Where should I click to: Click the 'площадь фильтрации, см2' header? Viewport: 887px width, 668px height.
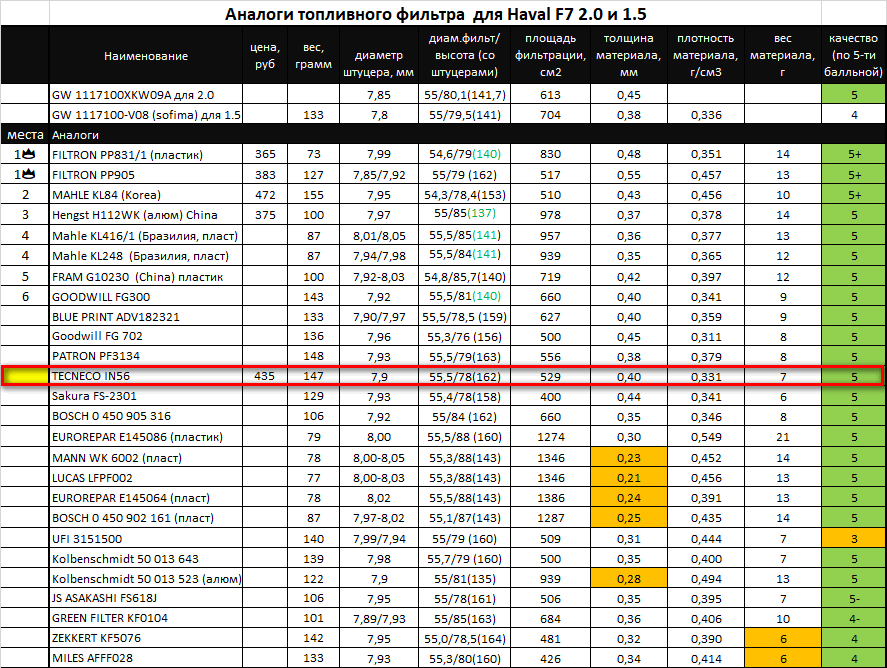click(550, 55)
